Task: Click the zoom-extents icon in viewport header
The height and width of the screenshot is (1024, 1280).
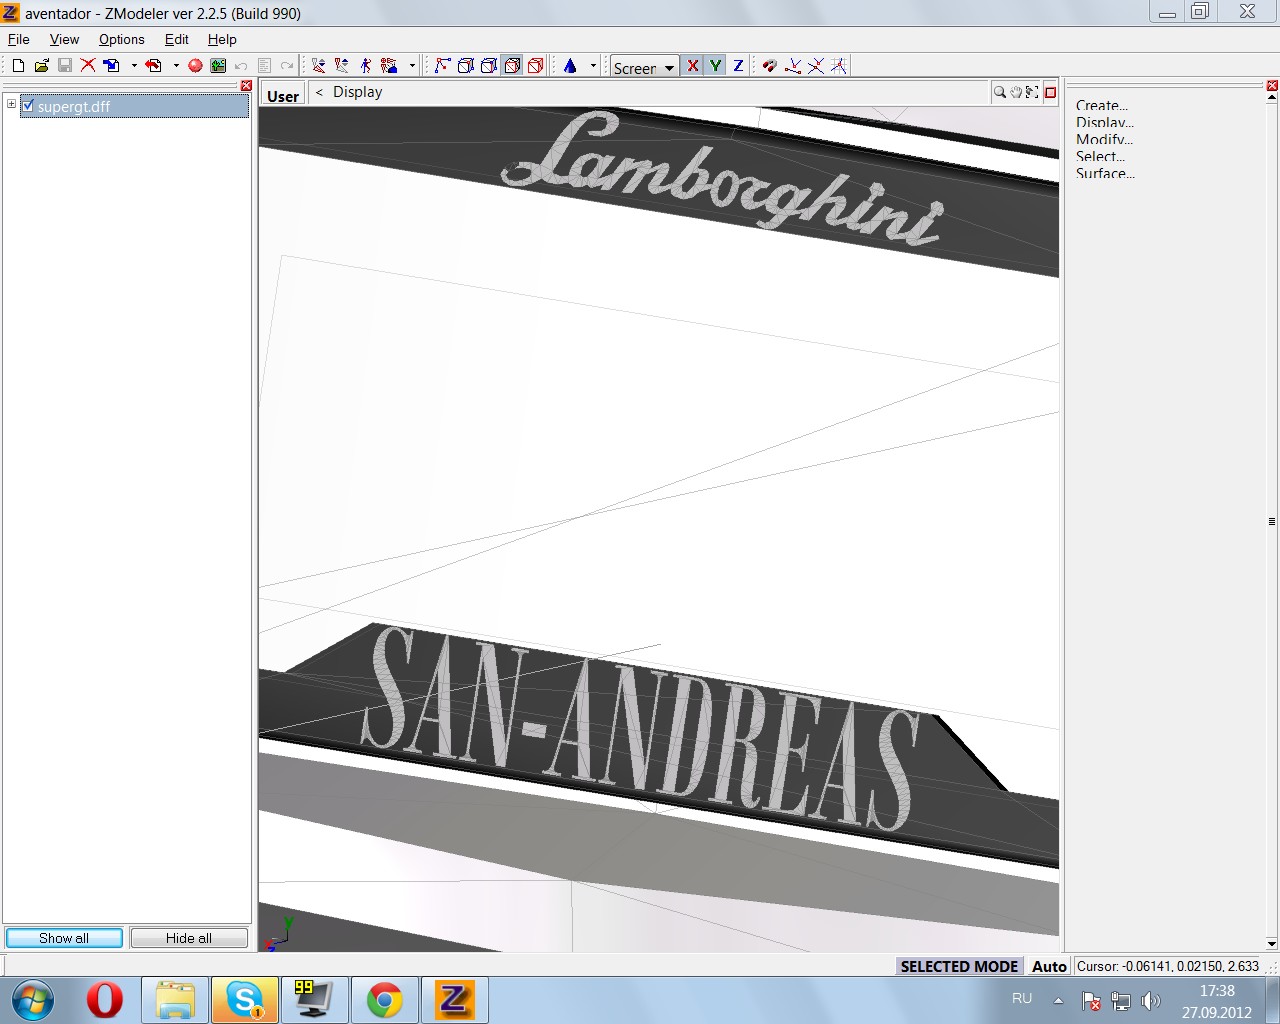Action: tap(1032, 92)
